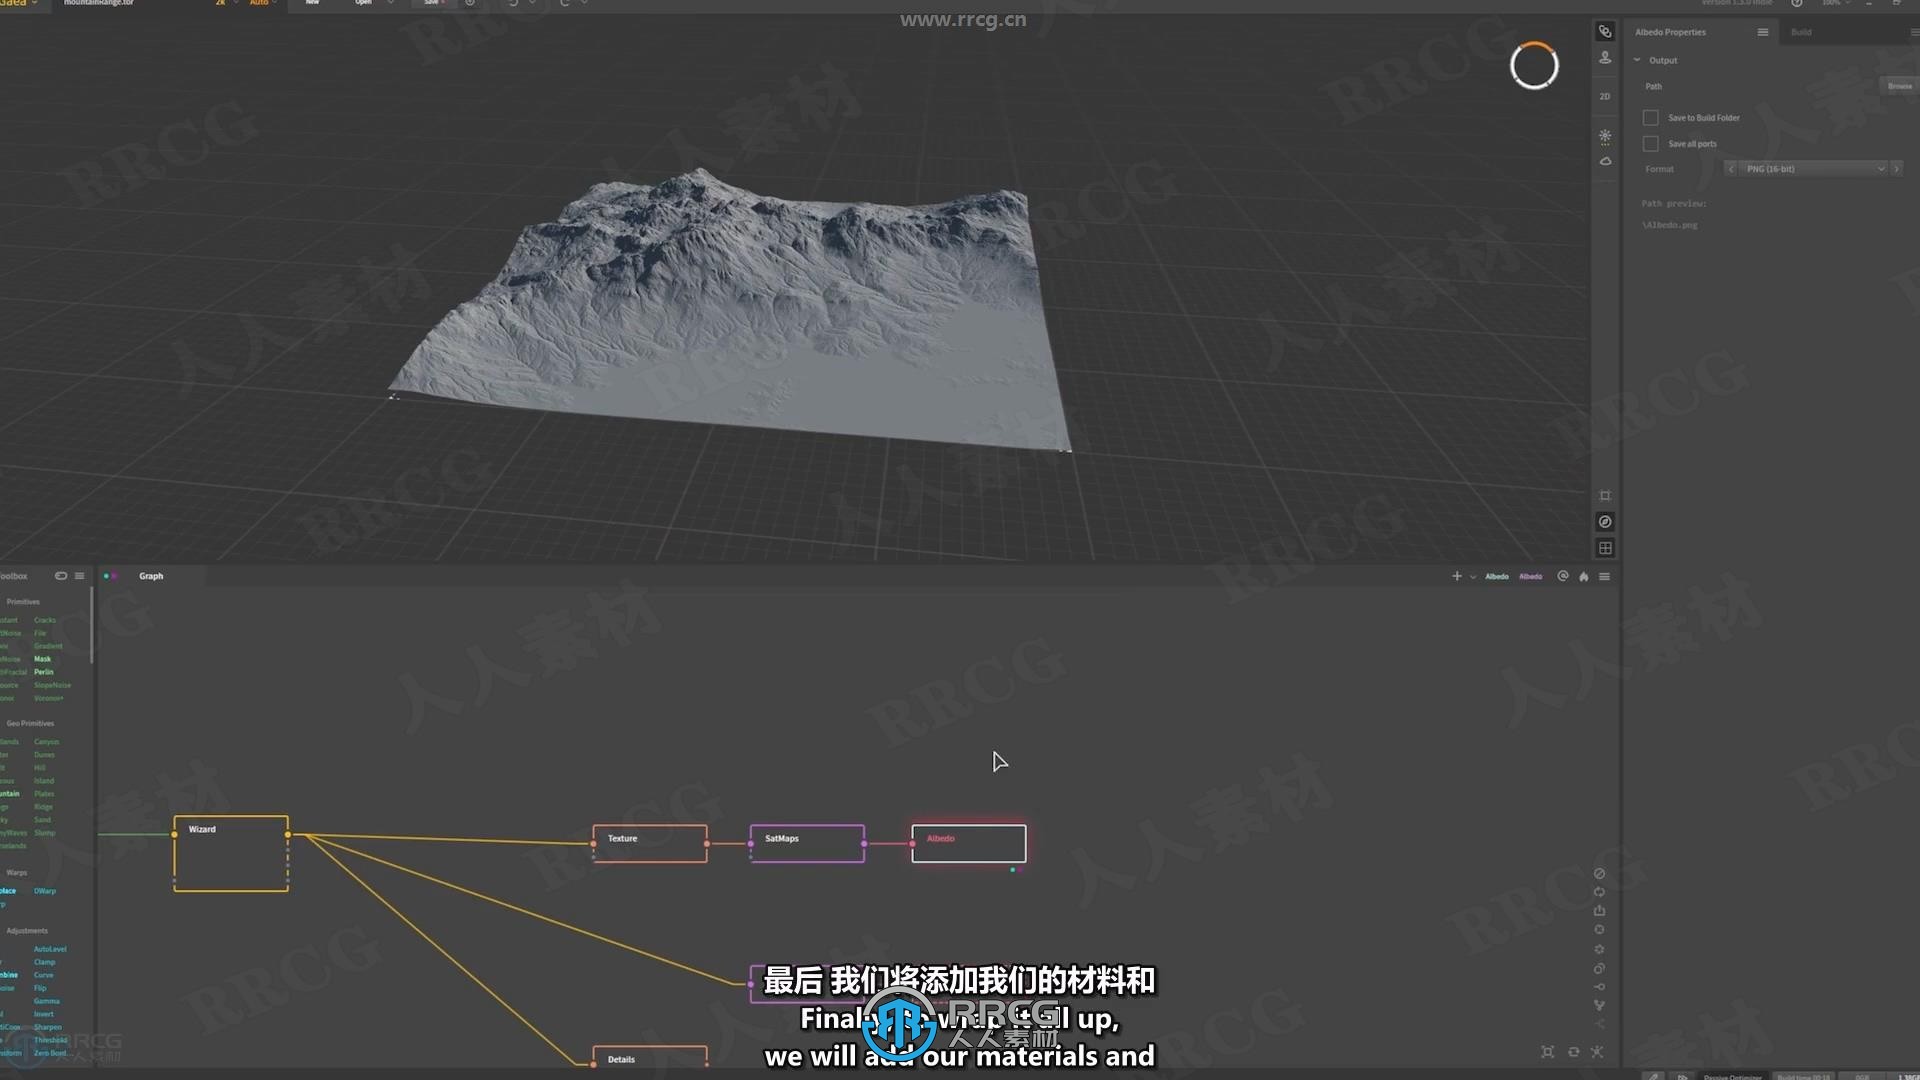Click the Save button in top toolbar
This screenshot has height=1080, width=1920.
click(x=433, y=3)
